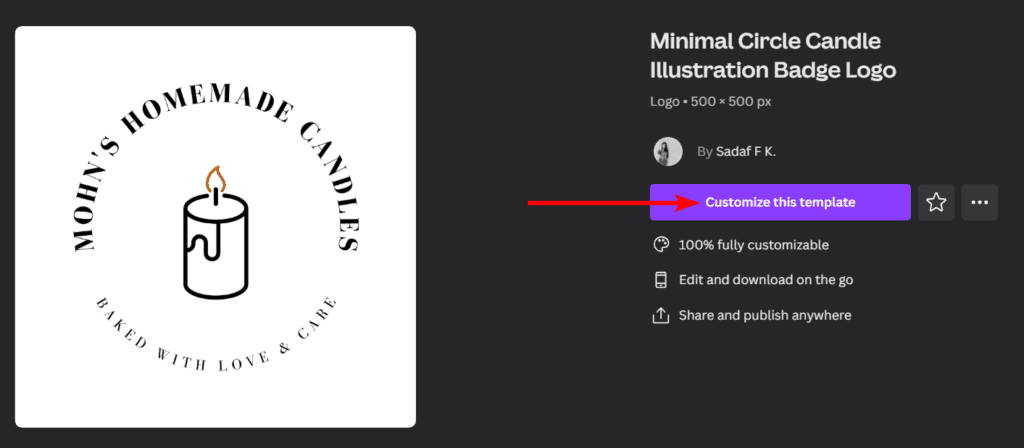The width and height of the screenshot is (1024, 448).
Task: Open the three-dot more options menu
Action: (979, 202)
